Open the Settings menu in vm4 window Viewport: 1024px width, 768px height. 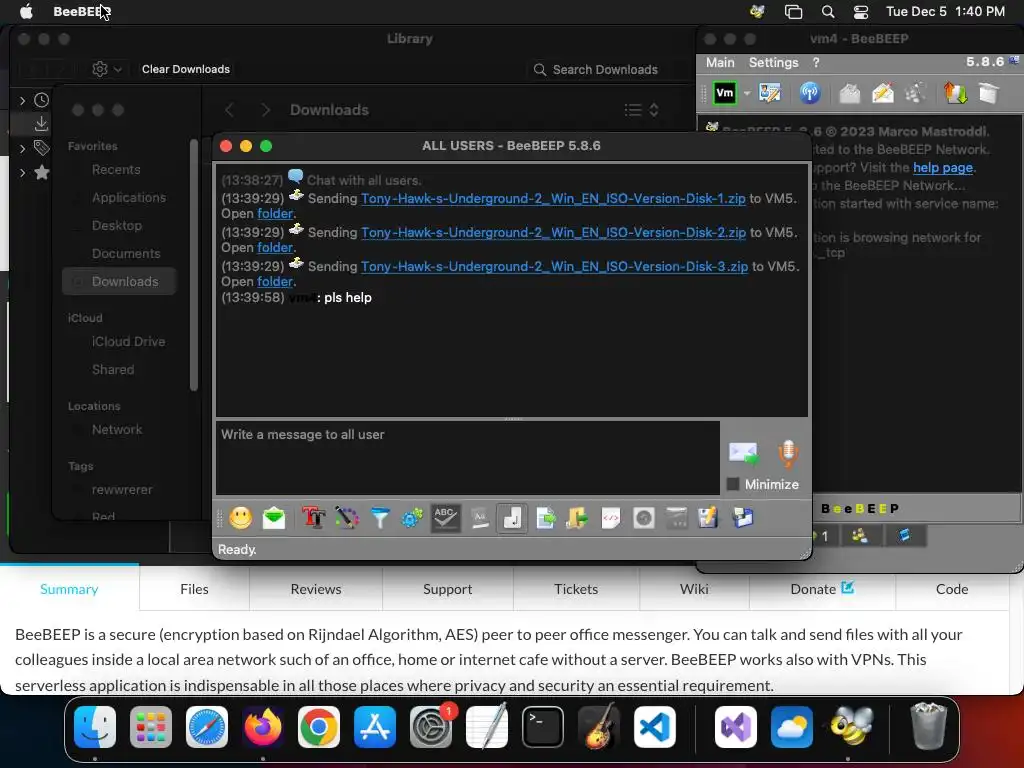773,63
